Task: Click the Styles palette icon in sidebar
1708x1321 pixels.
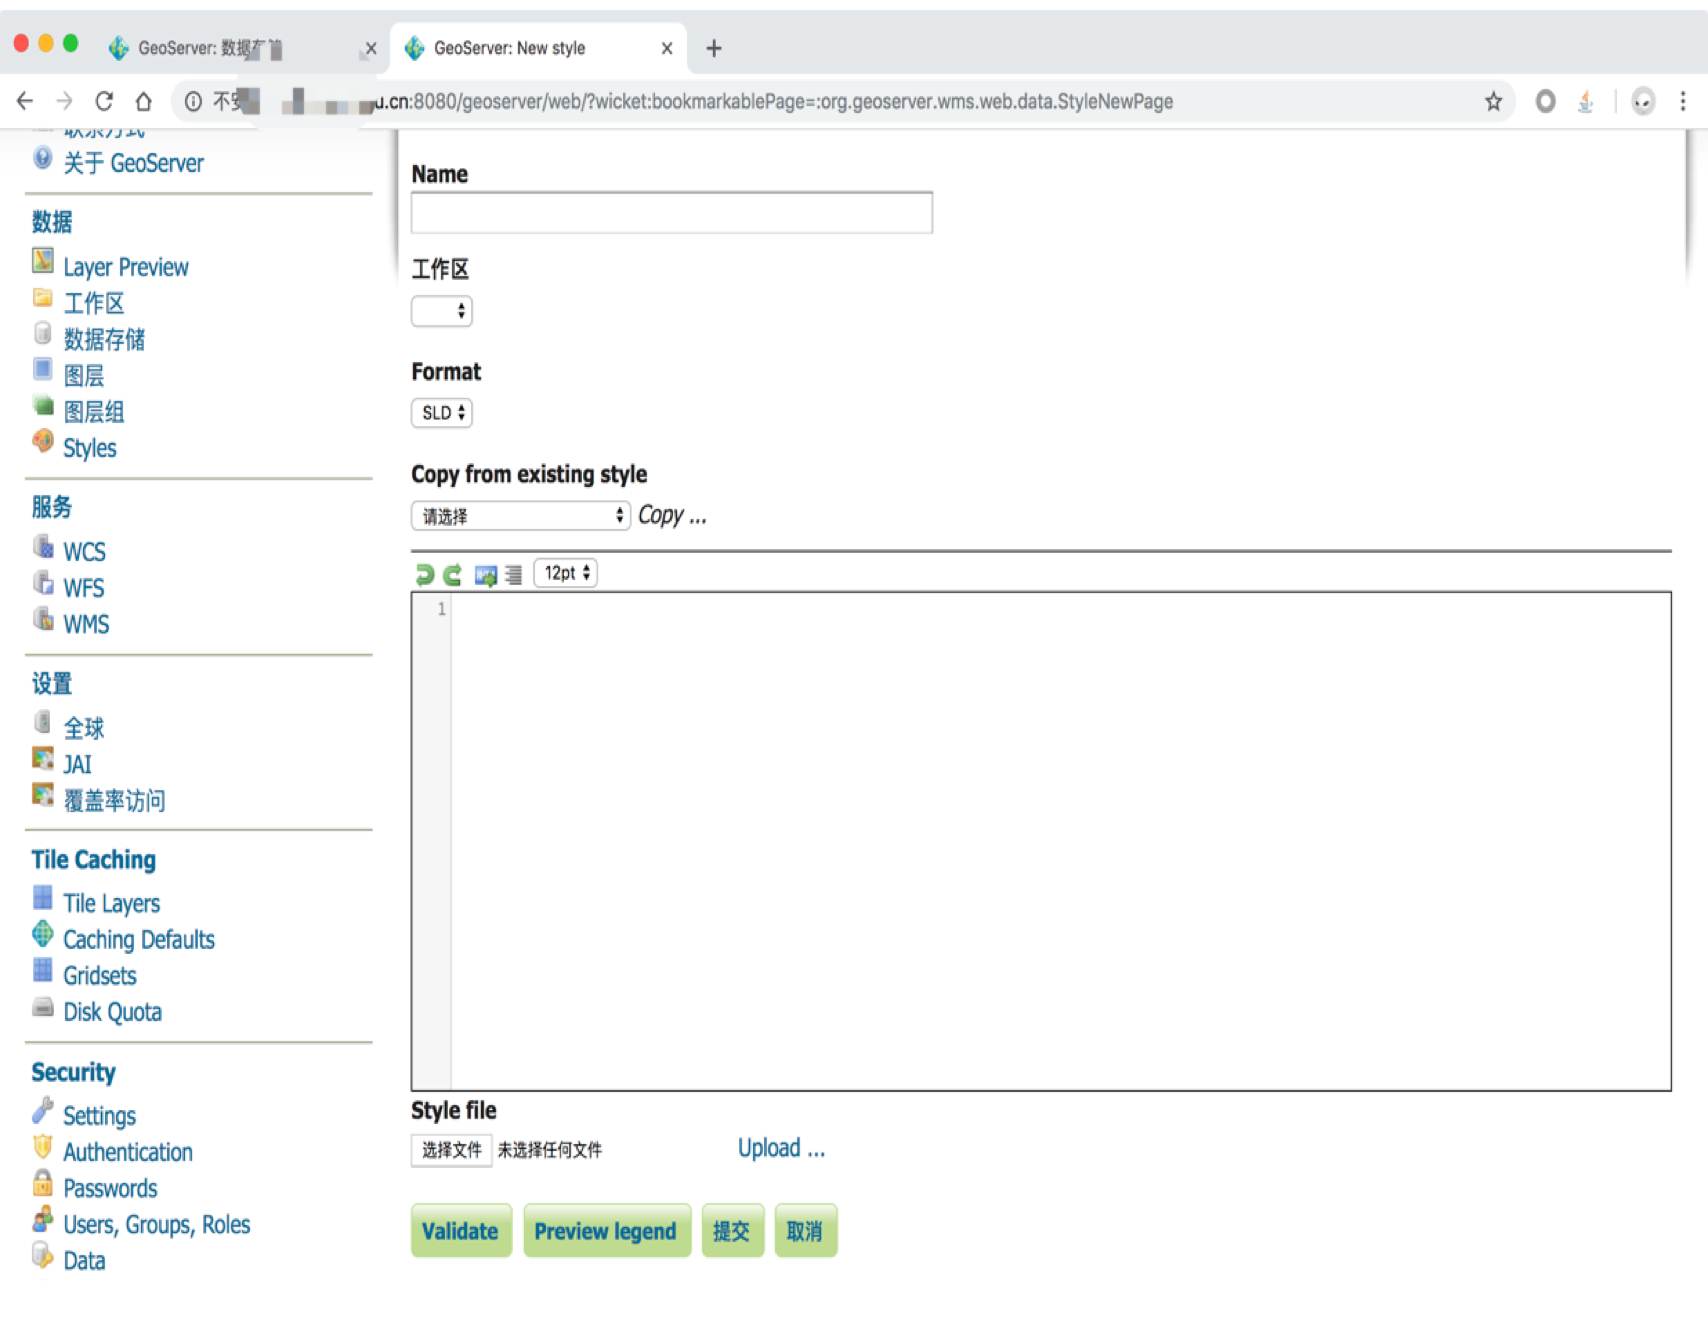Action: click(x=43, y=441)
